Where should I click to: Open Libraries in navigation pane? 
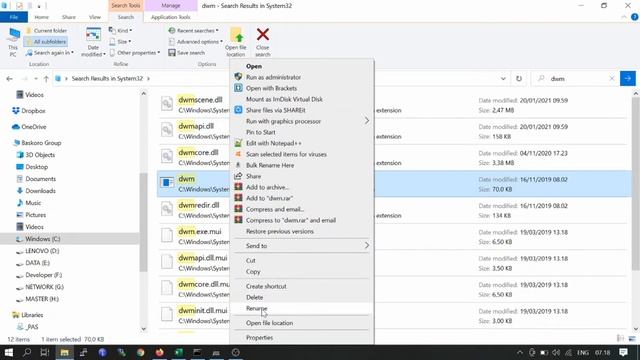click(28, 315)
